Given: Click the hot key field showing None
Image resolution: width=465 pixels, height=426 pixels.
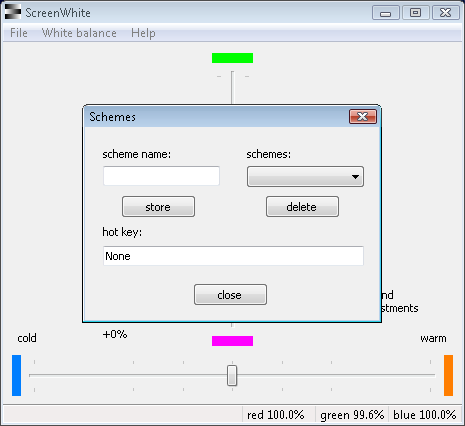Looking at the screenshot, I should pyautogui.click(x=233, y=256).
